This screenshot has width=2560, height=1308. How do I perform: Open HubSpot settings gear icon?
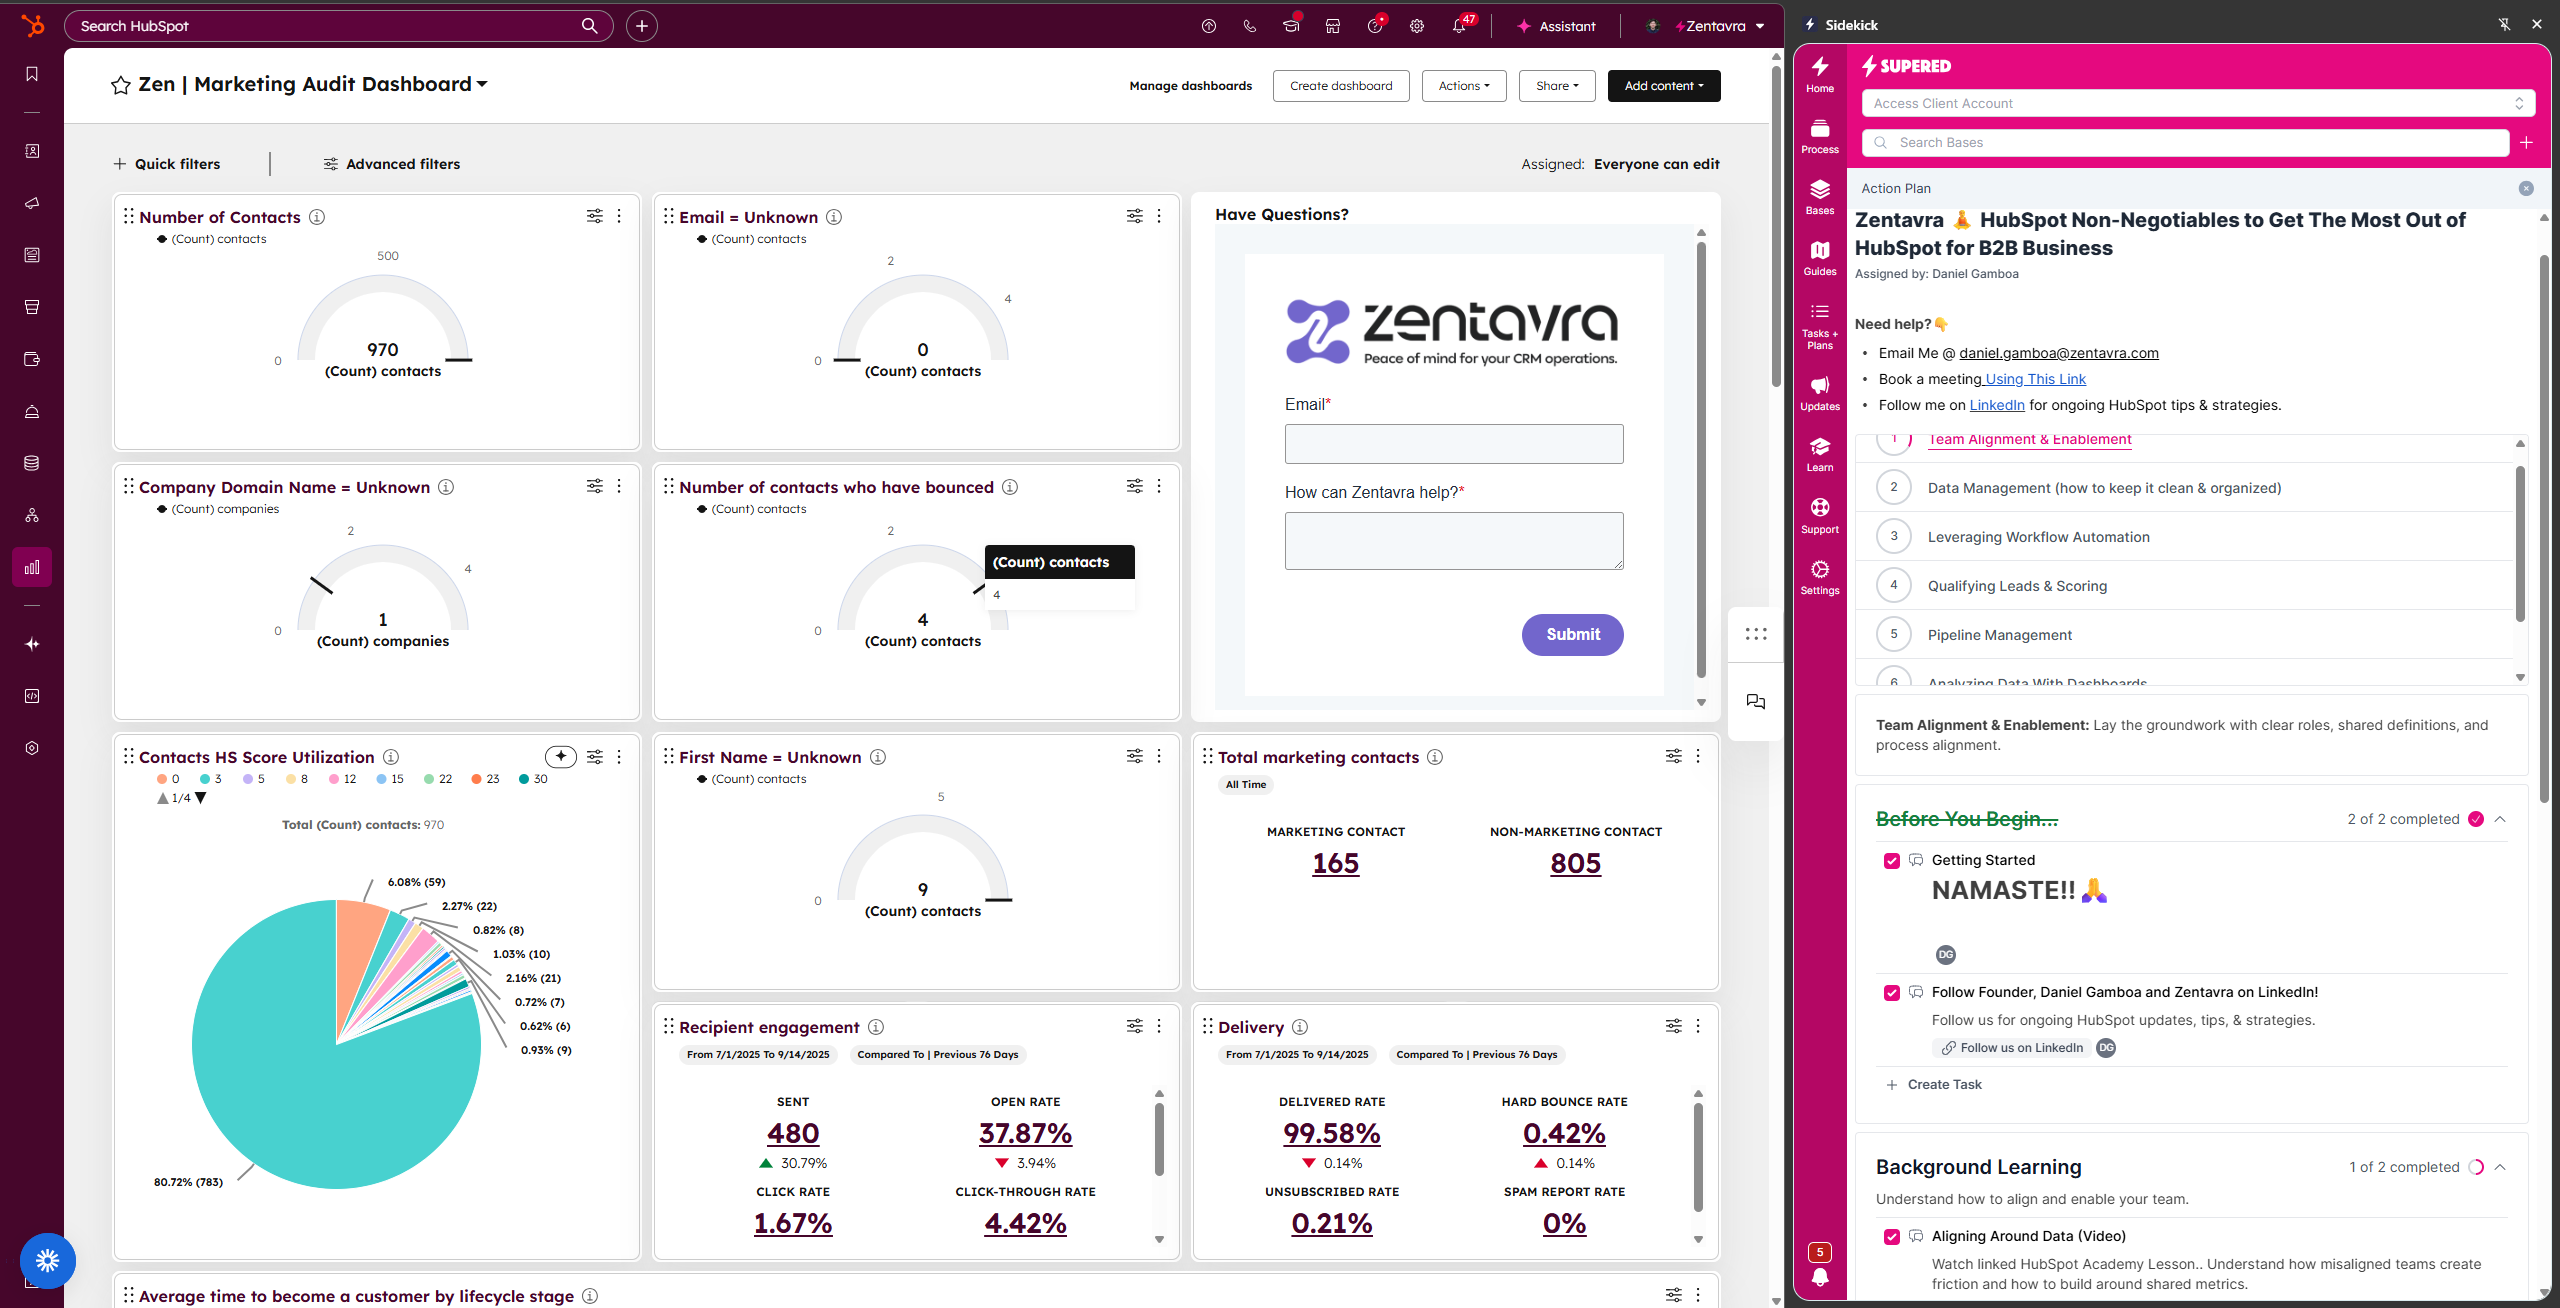coord(1417,27)
